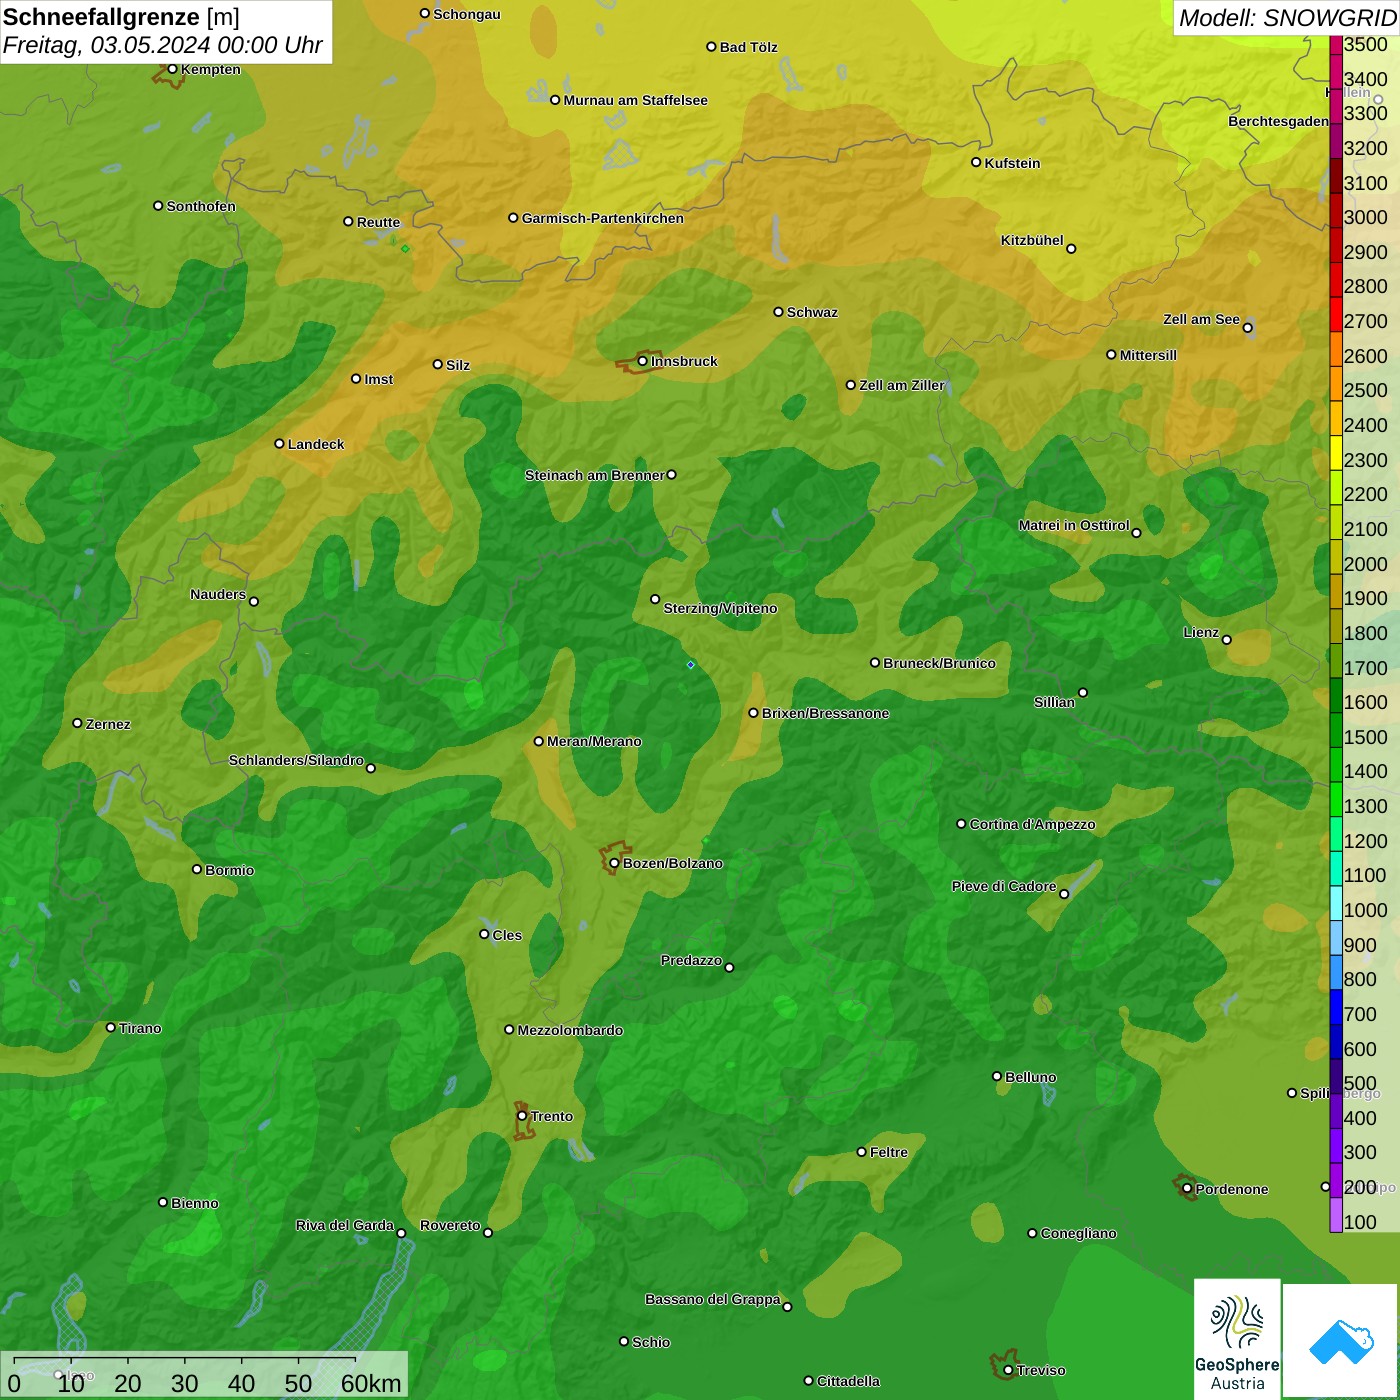Click the Landeck marker dot
The width and height of the screenshot is (1400, 1400).
(280, 443)
